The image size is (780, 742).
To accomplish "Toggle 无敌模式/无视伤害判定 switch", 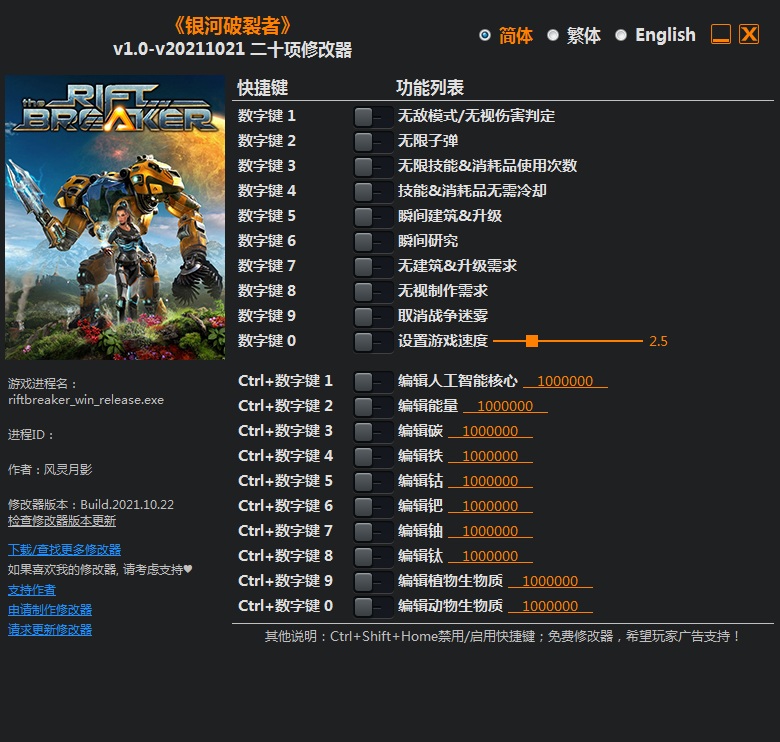I will [372, 116].
